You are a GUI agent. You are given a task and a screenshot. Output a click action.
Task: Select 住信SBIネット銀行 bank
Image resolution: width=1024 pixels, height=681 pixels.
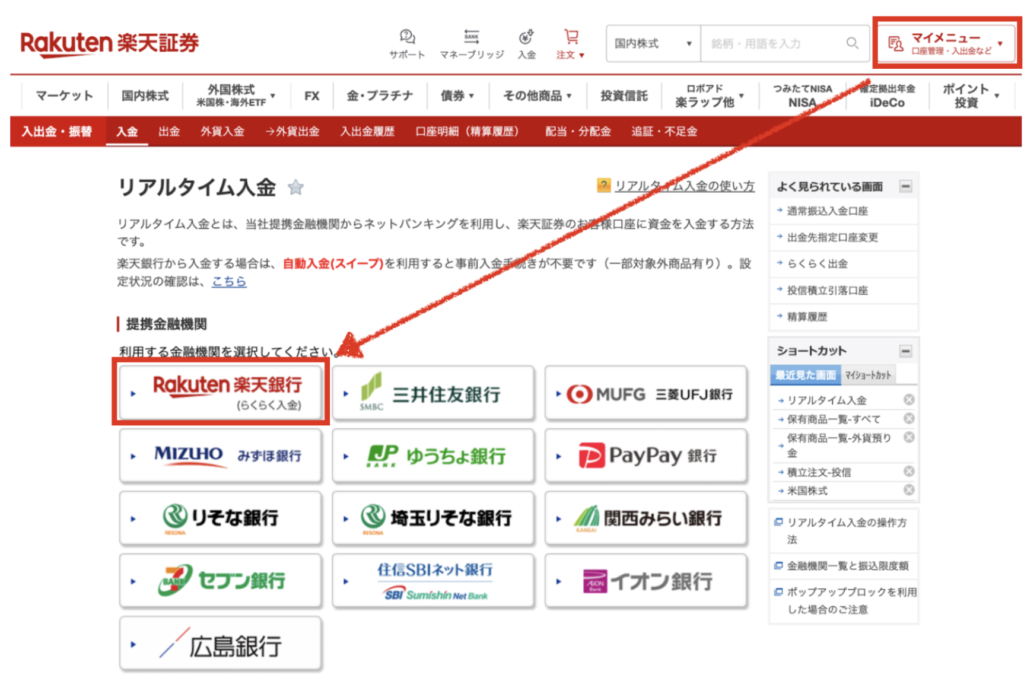tap(434, 580)
